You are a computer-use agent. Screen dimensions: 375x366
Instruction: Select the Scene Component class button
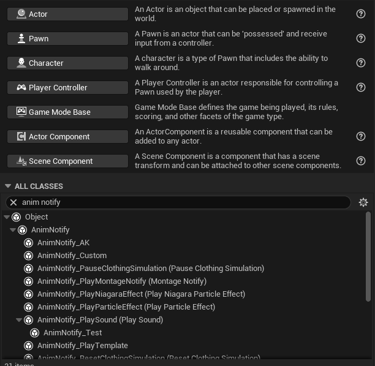[x=68, y=161]
